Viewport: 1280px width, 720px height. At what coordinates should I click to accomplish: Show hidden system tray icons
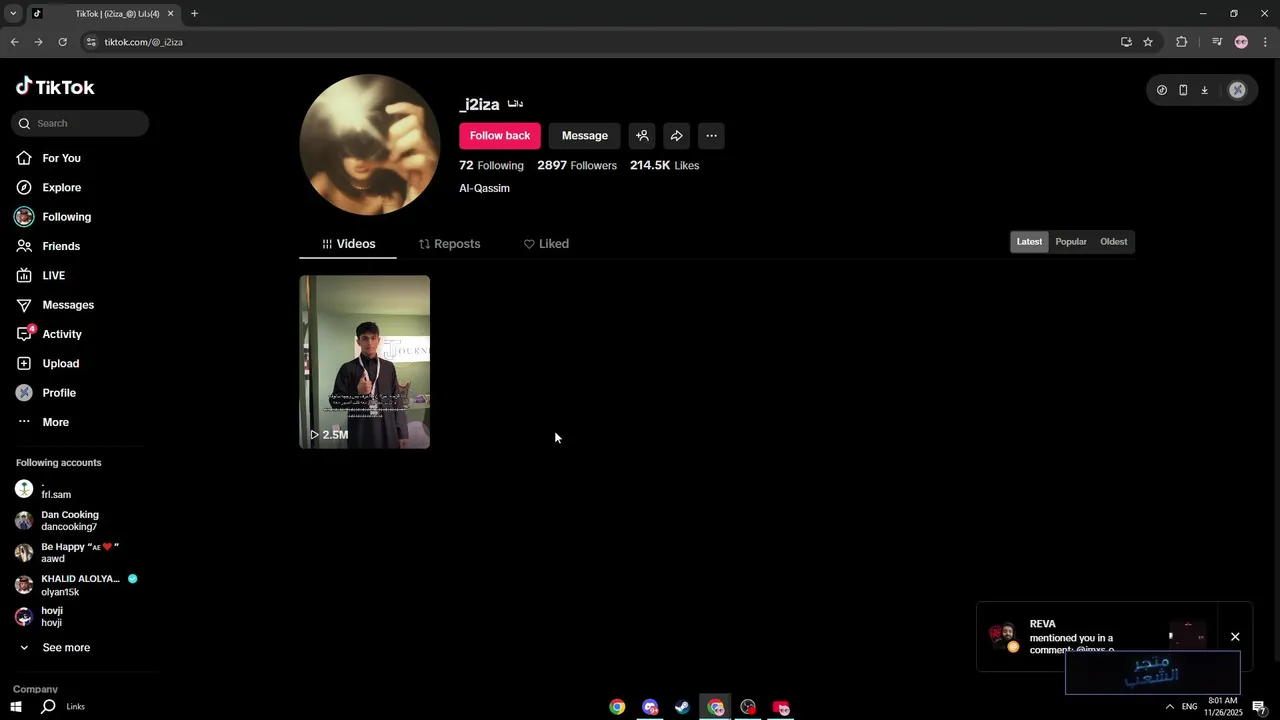coord(1169,707)
